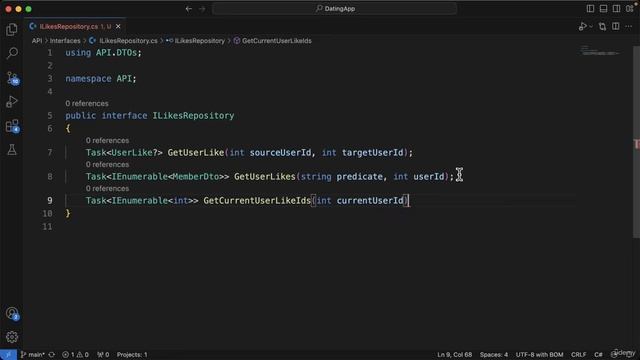640x360 pixels.
Task: Click 0 references above ILikesRepository interface
Action: point(87,104)
